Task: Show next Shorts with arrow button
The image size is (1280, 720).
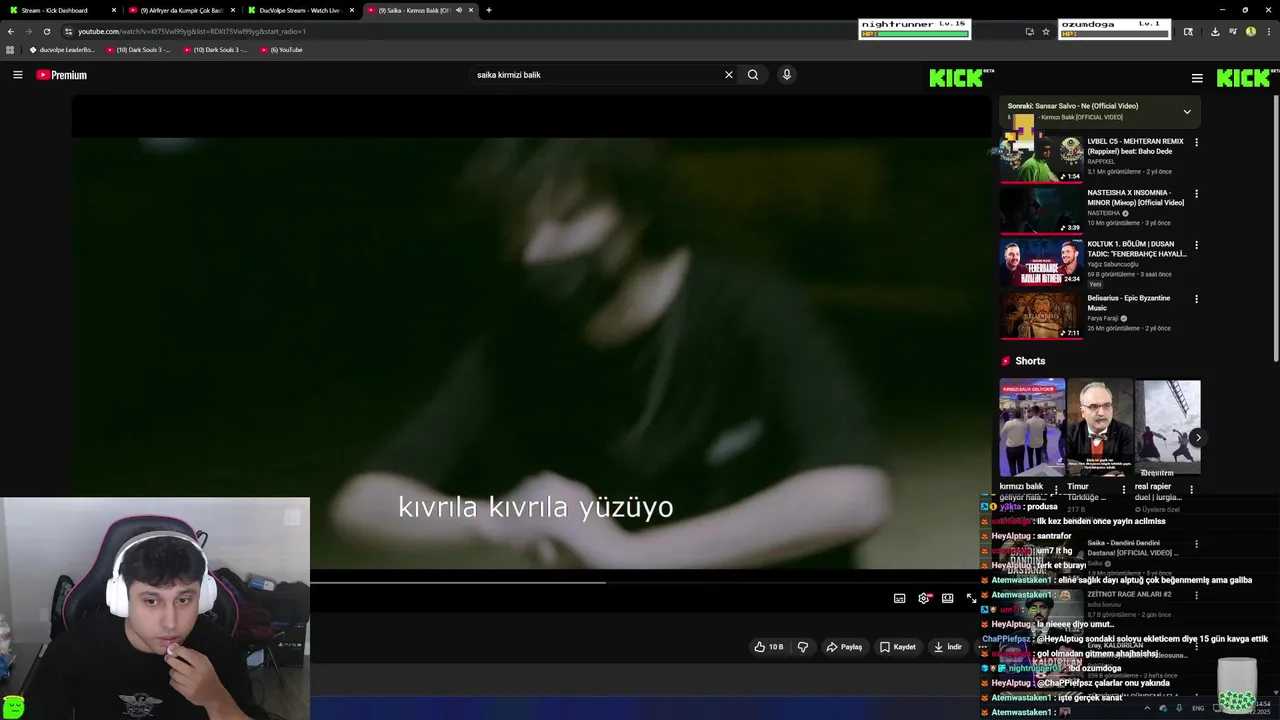Action: (x=1198, y=438)
